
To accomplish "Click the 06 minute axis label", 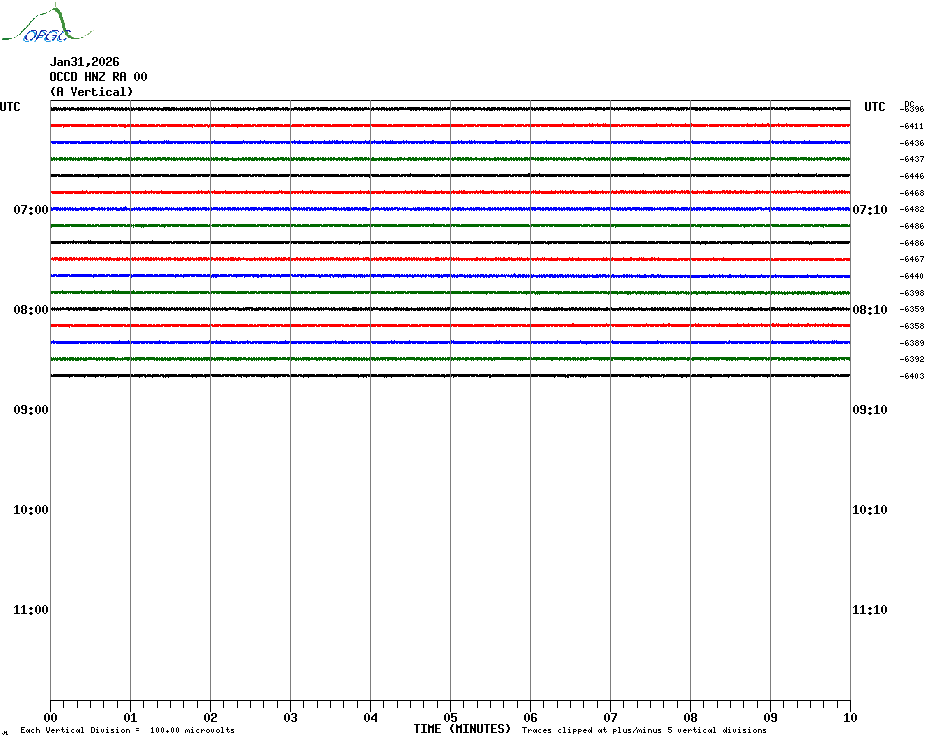I will coord(531,718).
